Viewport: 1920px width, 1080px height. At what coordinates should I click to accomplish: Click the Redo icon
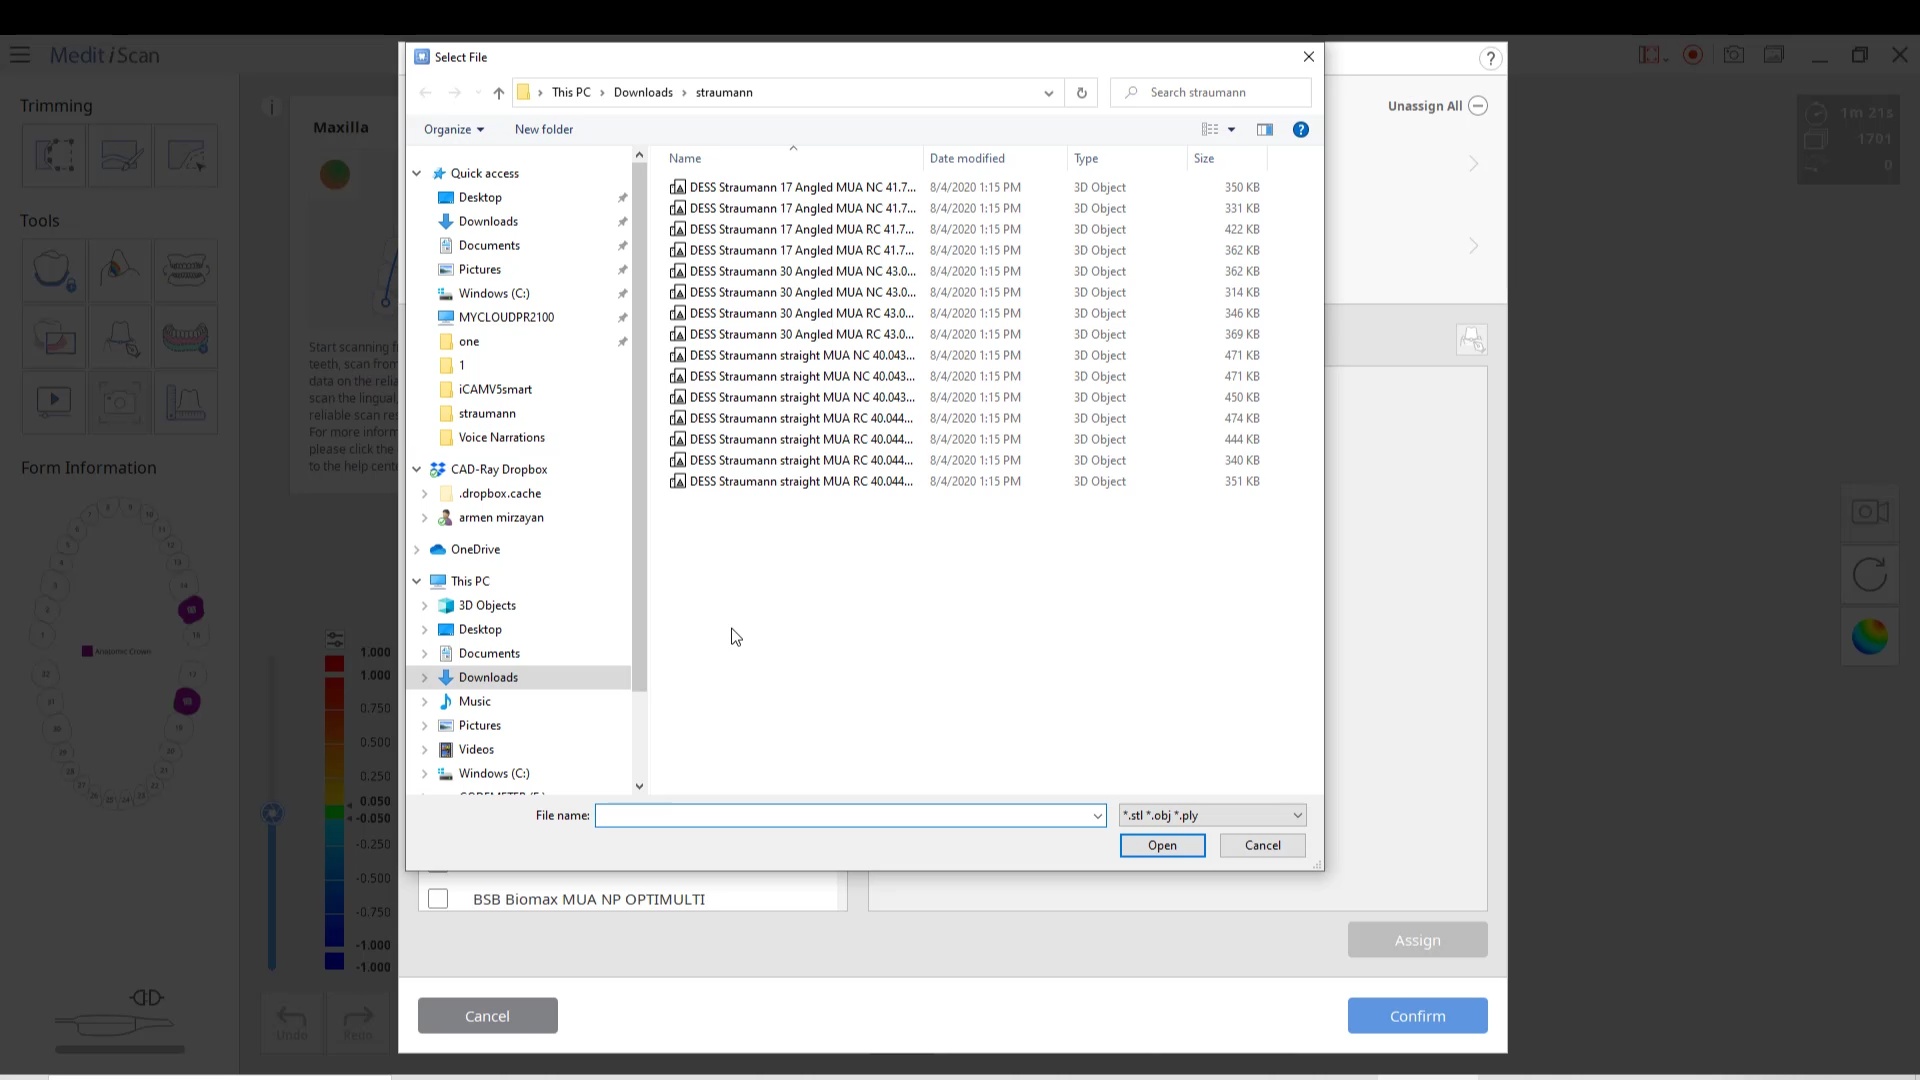[357, 1022]
